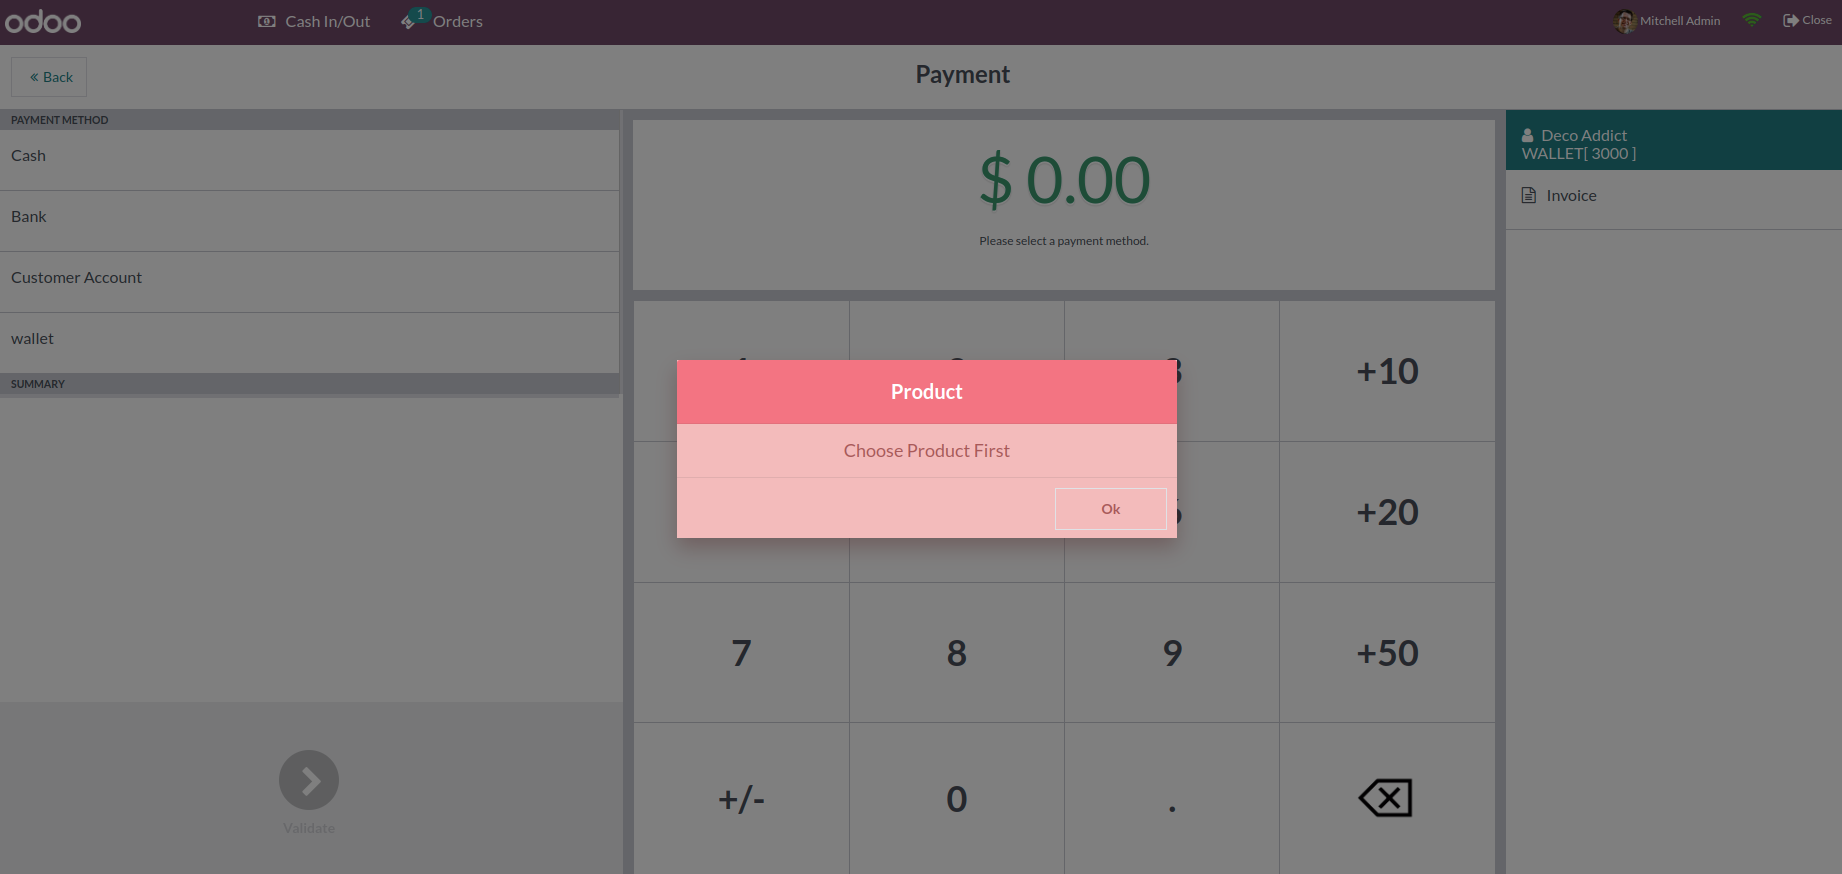Click numpad digit 8
Viewport: 1842px width, 874px height.
[957, 653]
